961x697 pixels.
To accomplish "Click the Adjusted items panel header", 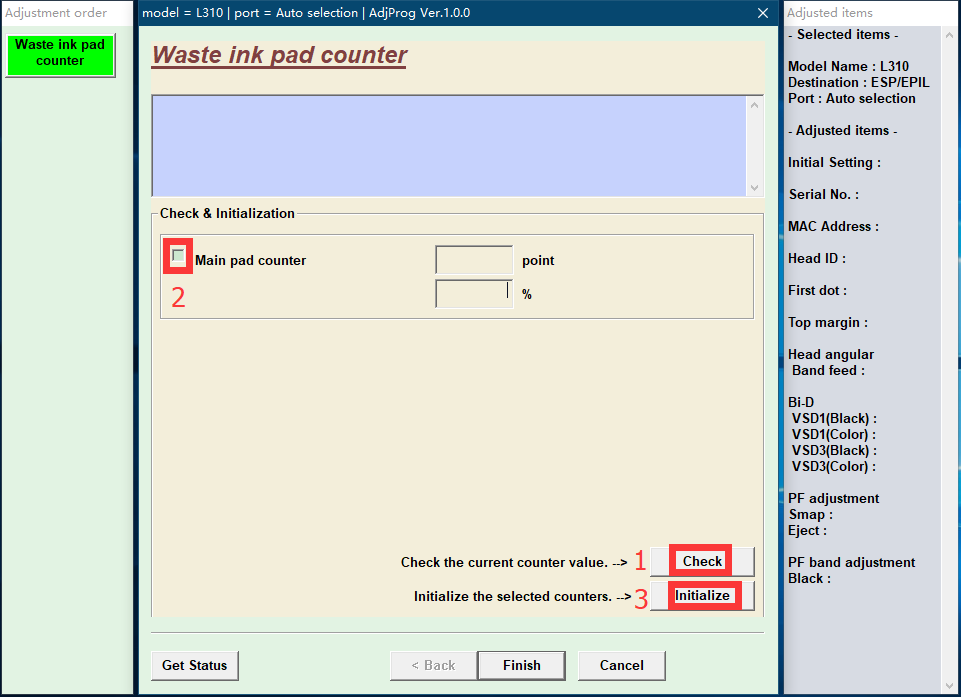I will coord(830,13).
